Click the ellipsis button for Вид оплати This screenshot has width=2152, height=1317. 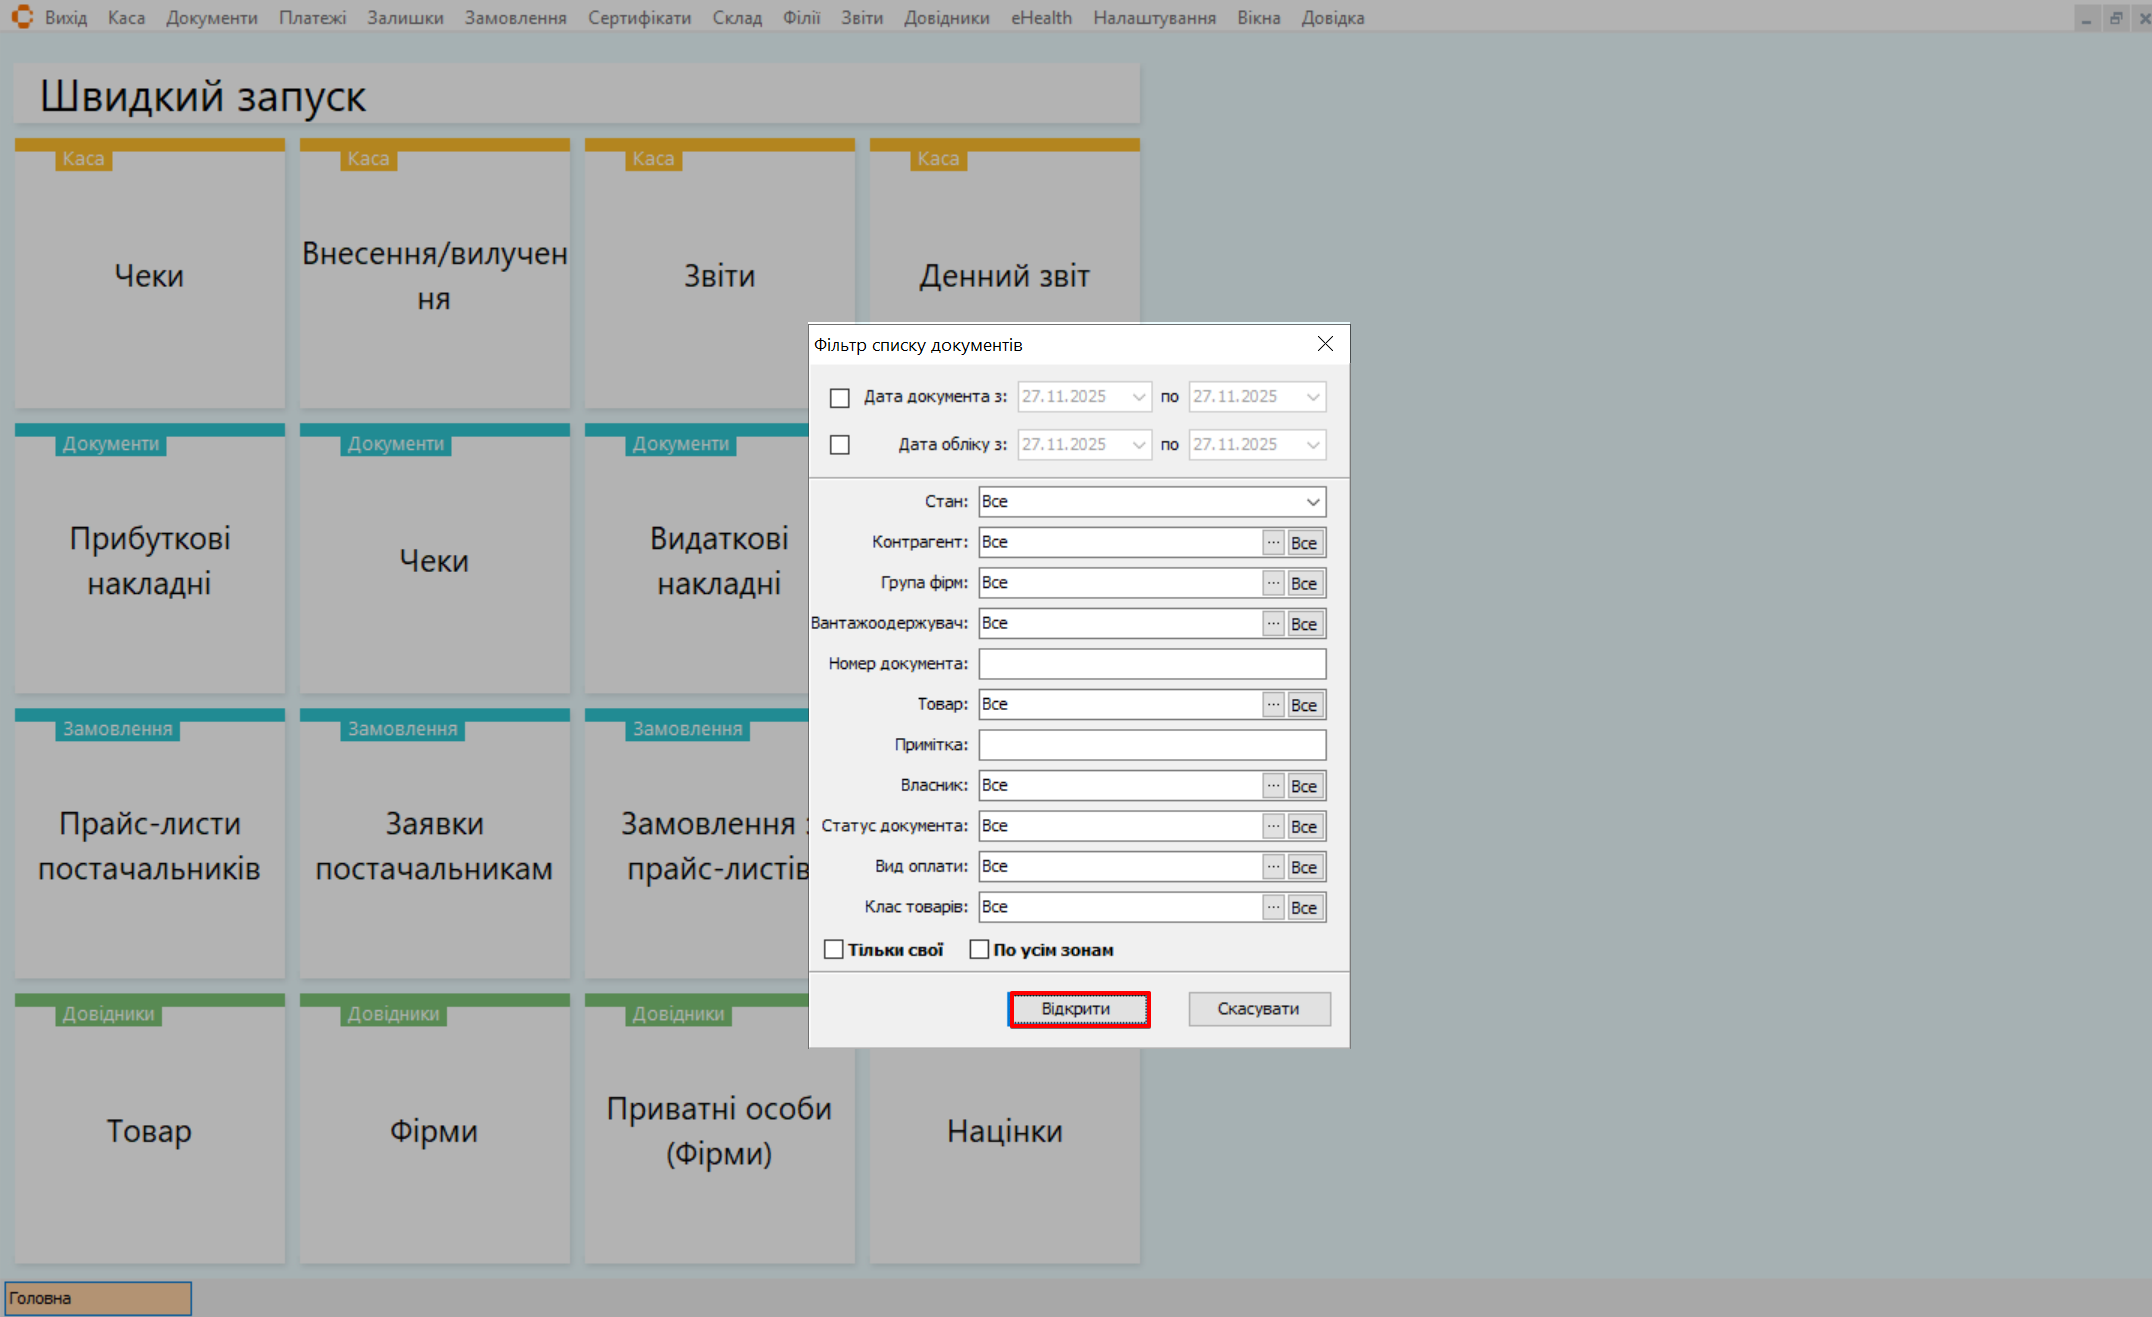(x=1272, y=866)
